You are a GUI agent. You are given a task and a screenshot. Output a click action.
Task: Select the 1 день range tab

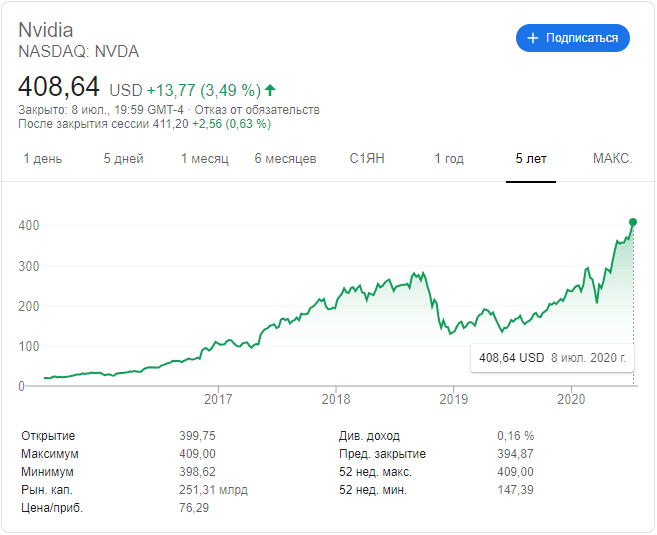42,159
